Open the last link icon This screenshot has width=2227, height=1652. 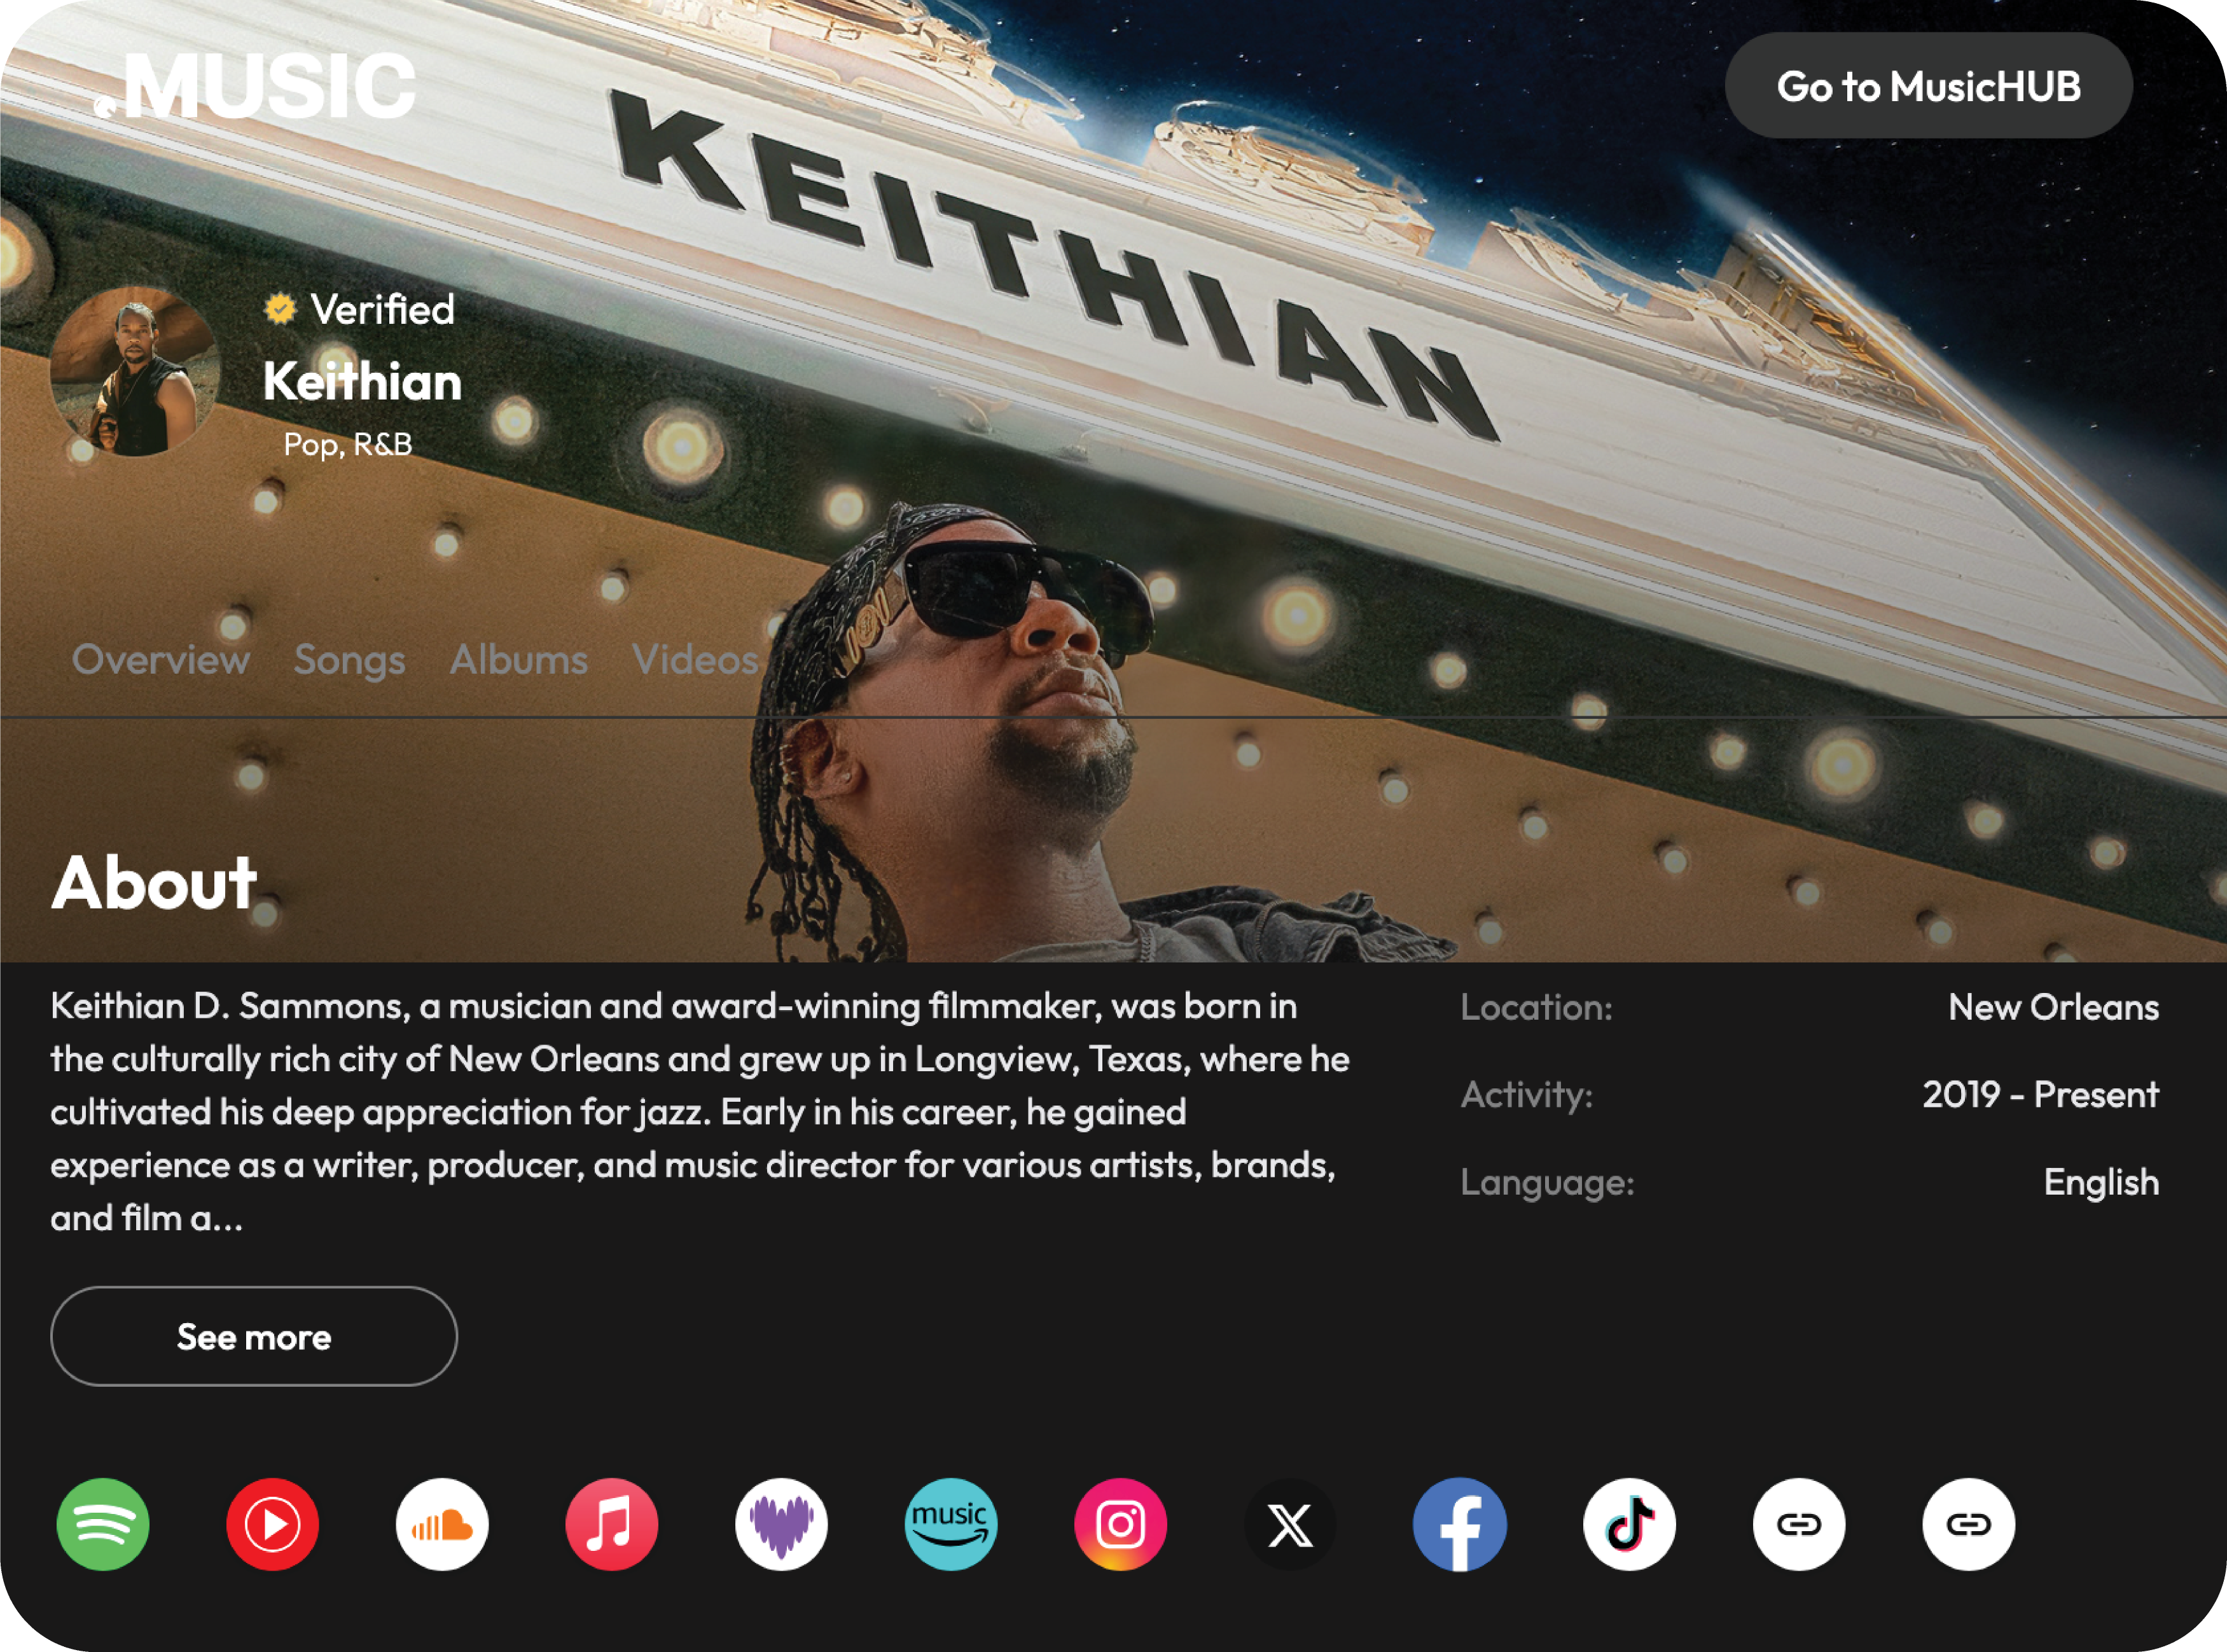point(1969,1525)
